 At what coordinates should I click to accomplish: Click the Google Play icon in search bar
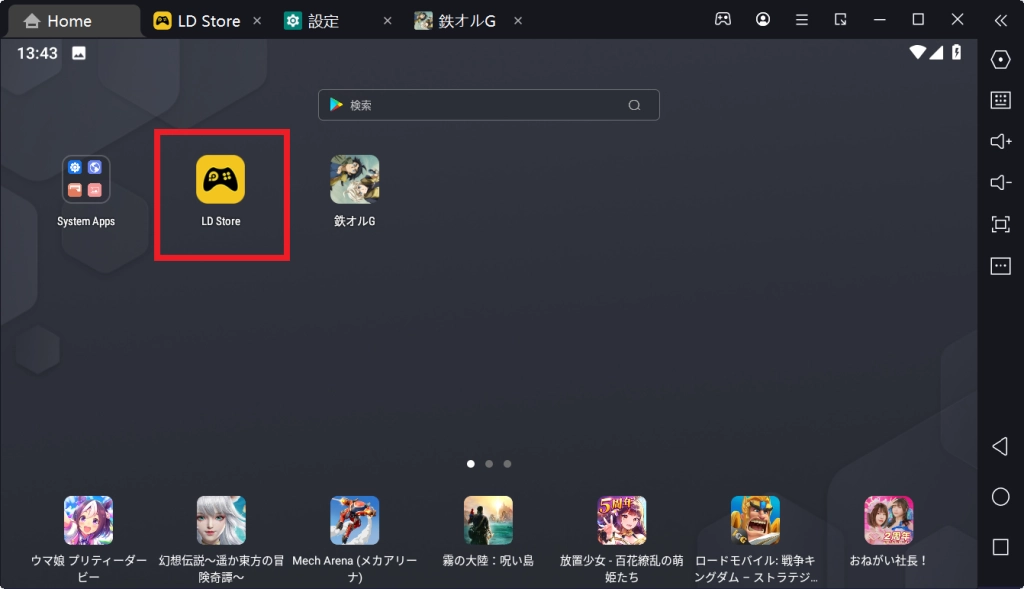[336, 104]
